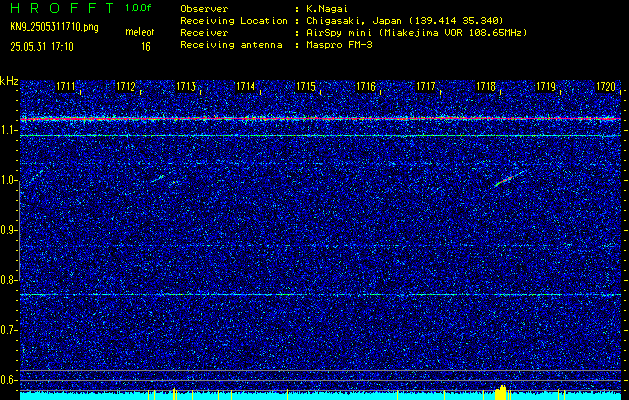This screenshot has height=400, width=629.
Task: Select the Chigasaki, Japan coordinates text
Action: [x=405, y=21]
